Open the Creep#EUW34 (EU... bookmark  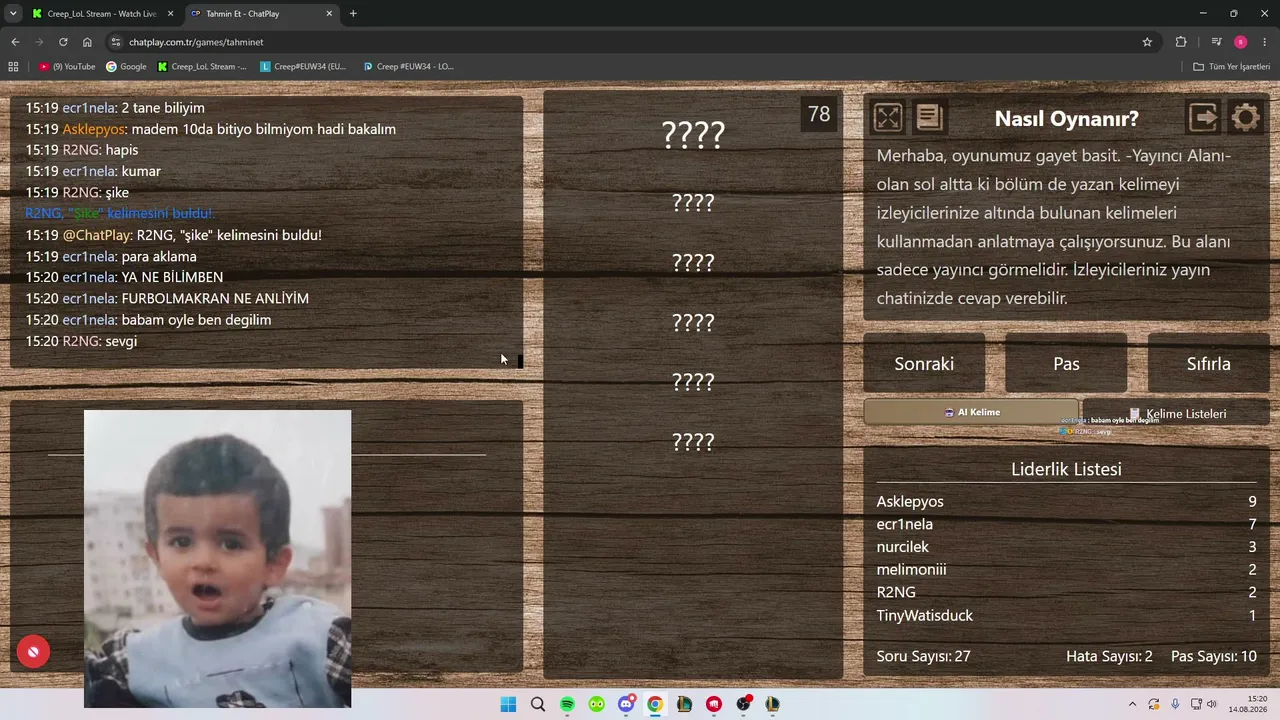(303, 67)
